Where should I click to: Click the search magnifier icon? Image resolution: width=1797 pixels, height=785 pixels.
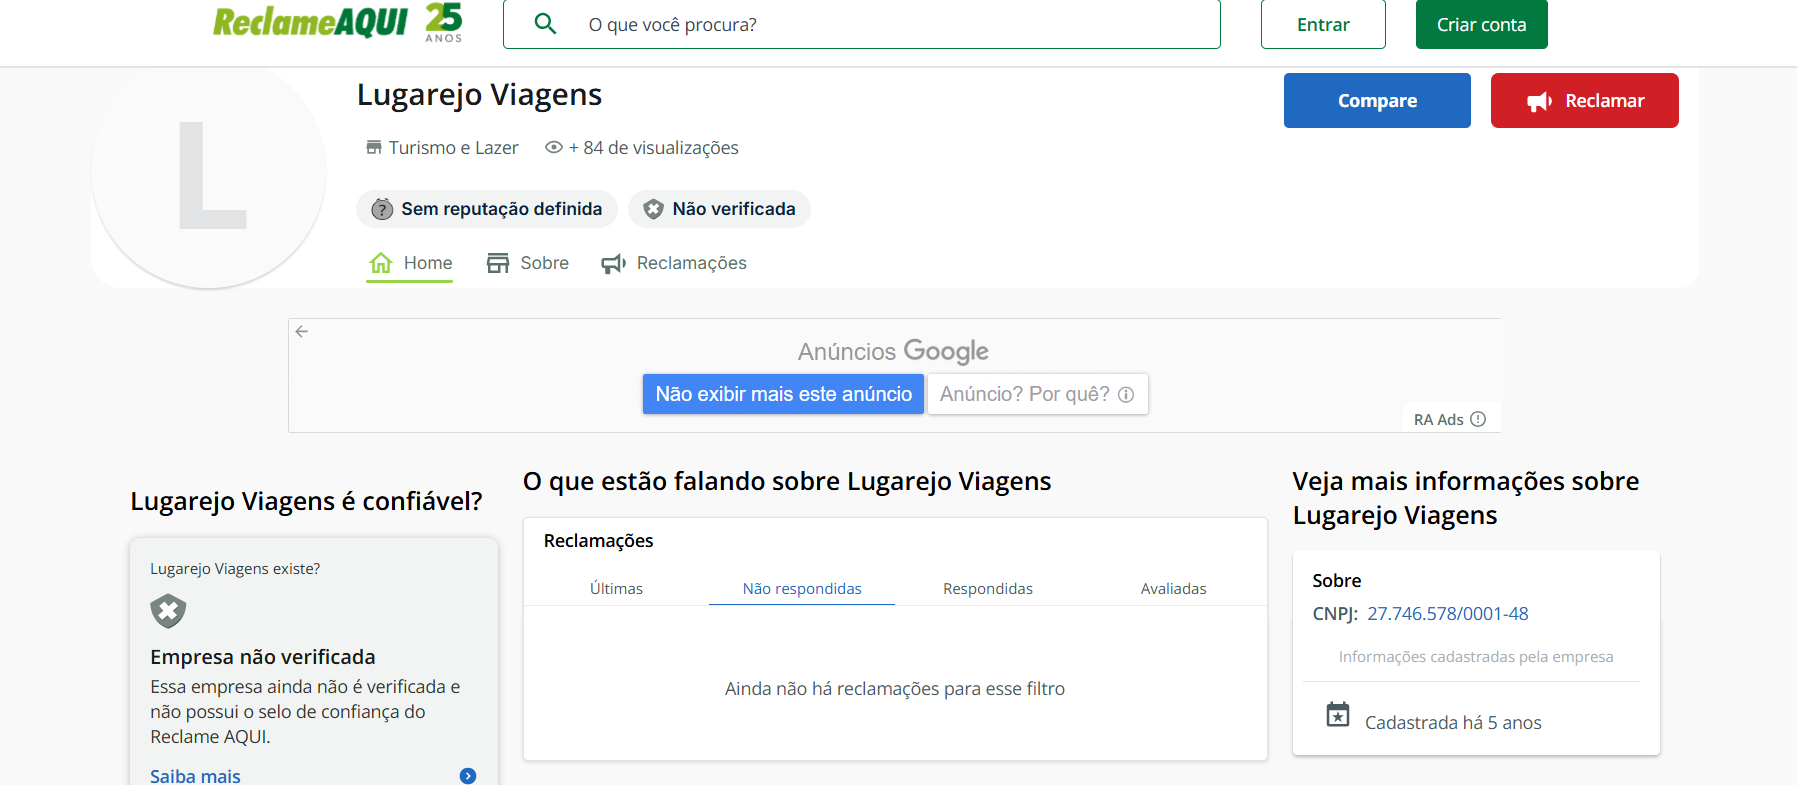pyautogui.click(x=545, y=23)
